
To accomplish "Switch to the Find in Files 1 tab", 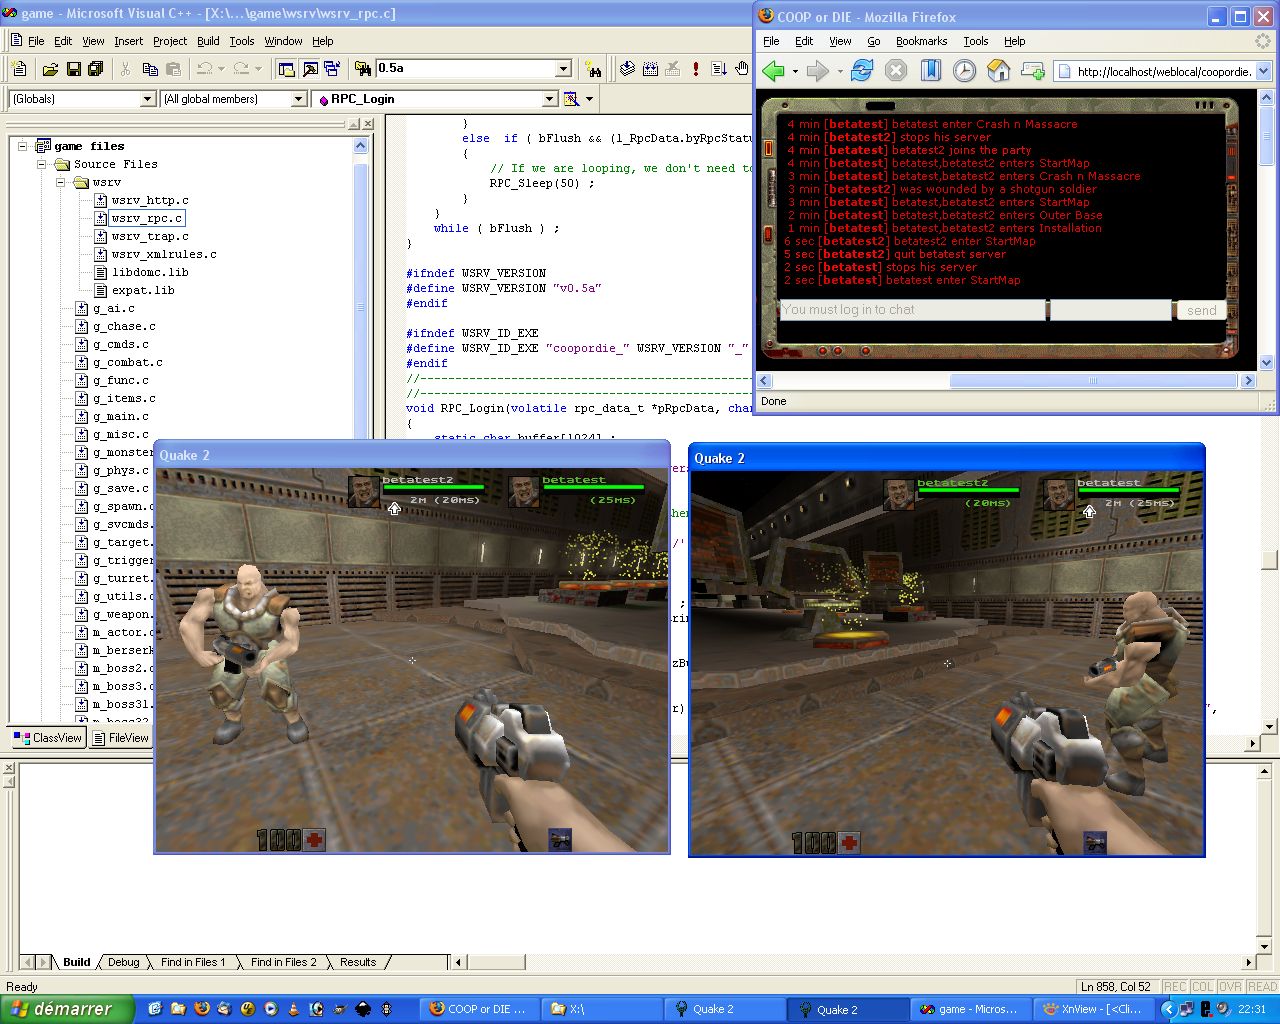I will (x=193, y=962).
